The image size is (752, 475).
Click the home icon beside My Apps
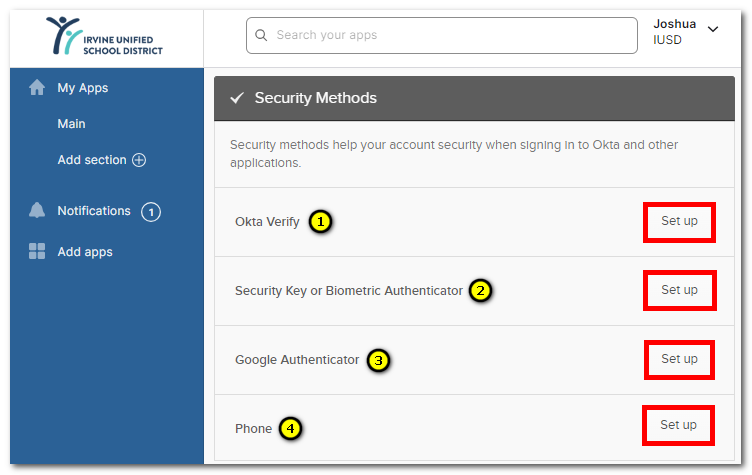tap(37, 87)
